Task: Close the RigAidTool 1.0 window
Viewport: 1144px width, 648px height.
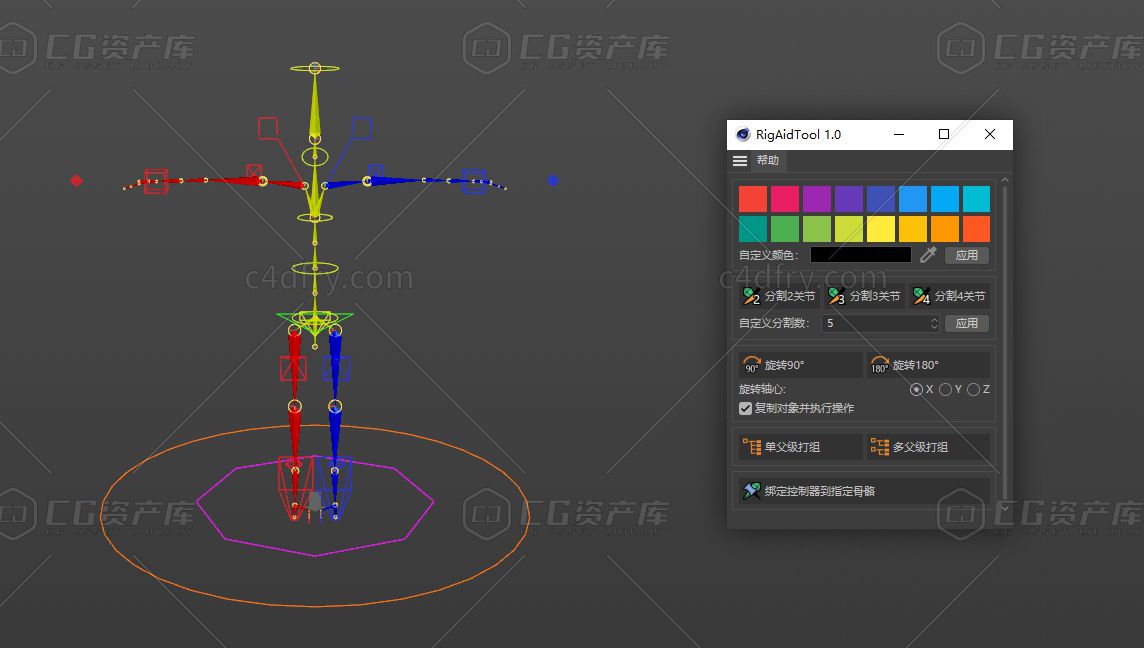Action: 989,134
